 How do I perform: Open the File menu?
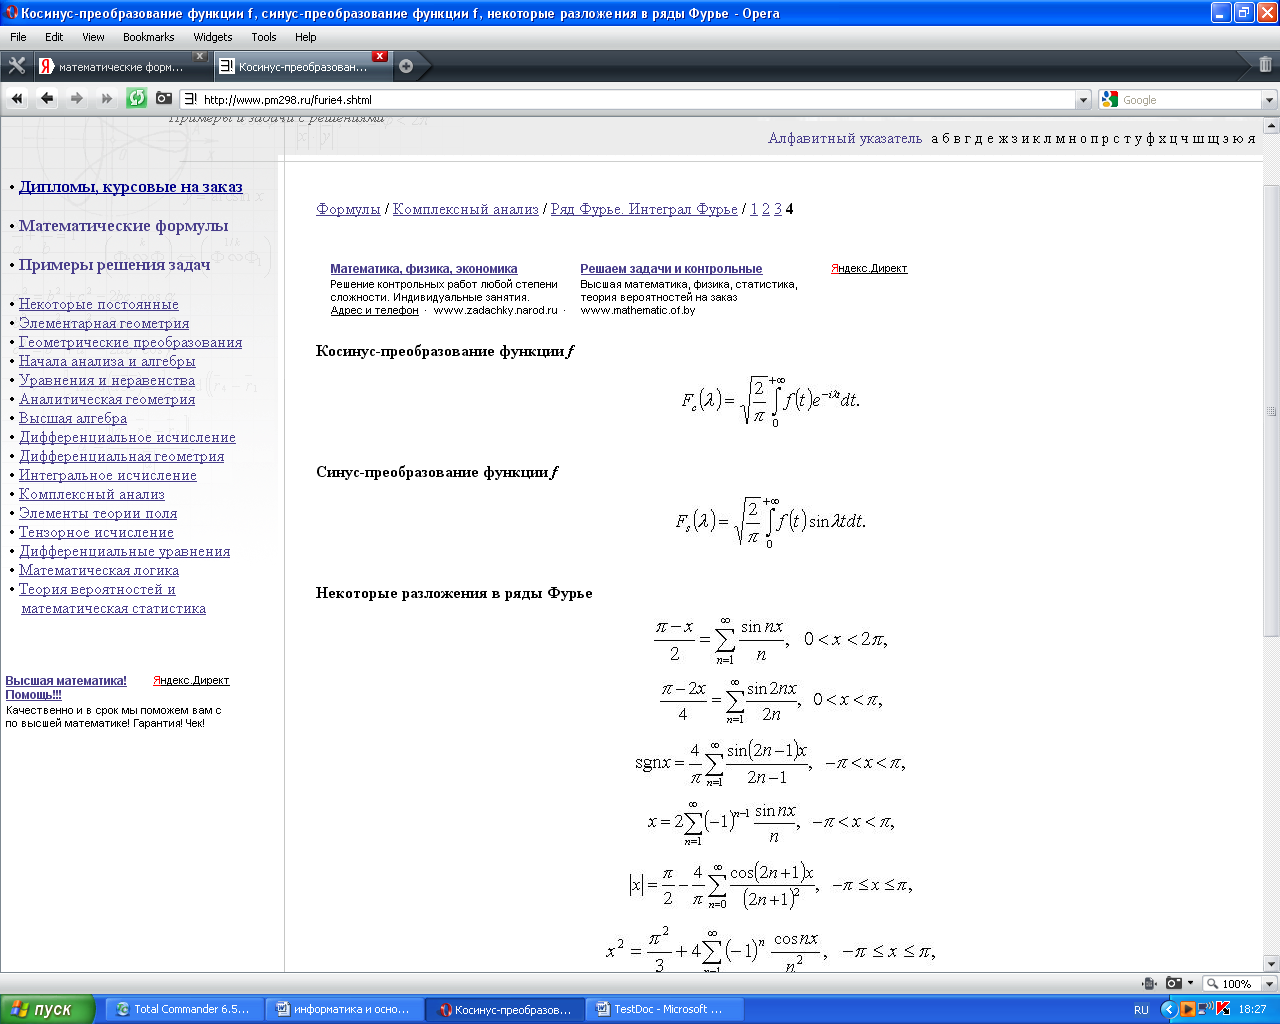point(18,37)
